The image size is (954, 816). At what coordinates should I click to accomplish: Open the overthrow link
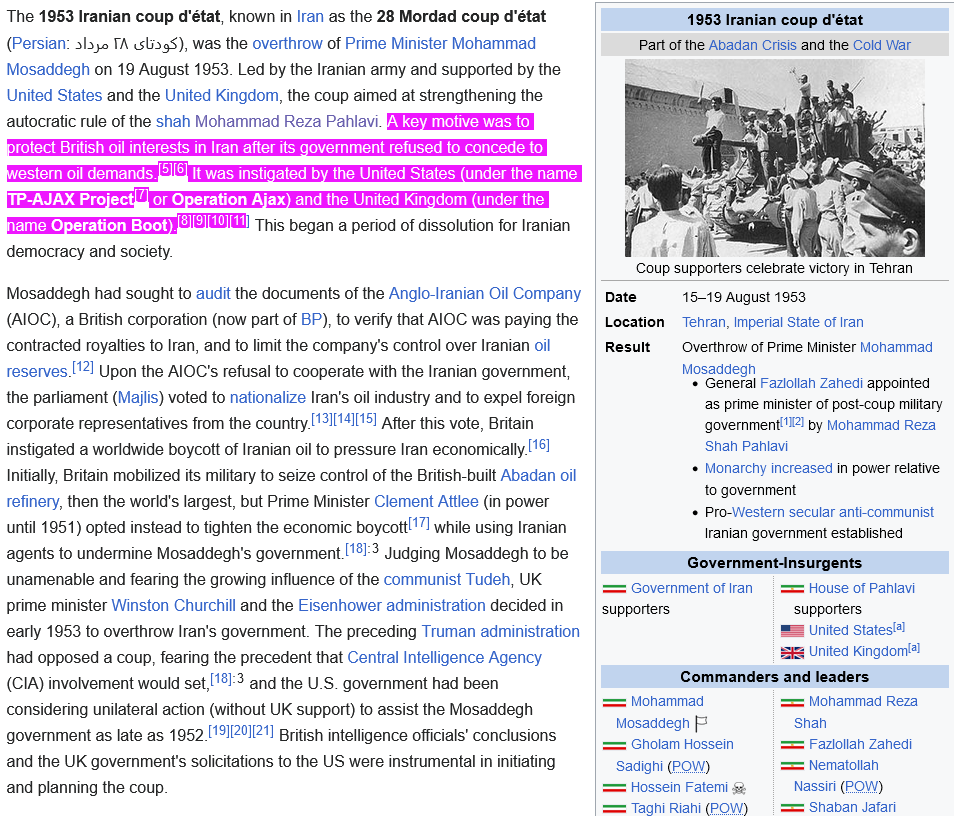click(x=287, y=44)
